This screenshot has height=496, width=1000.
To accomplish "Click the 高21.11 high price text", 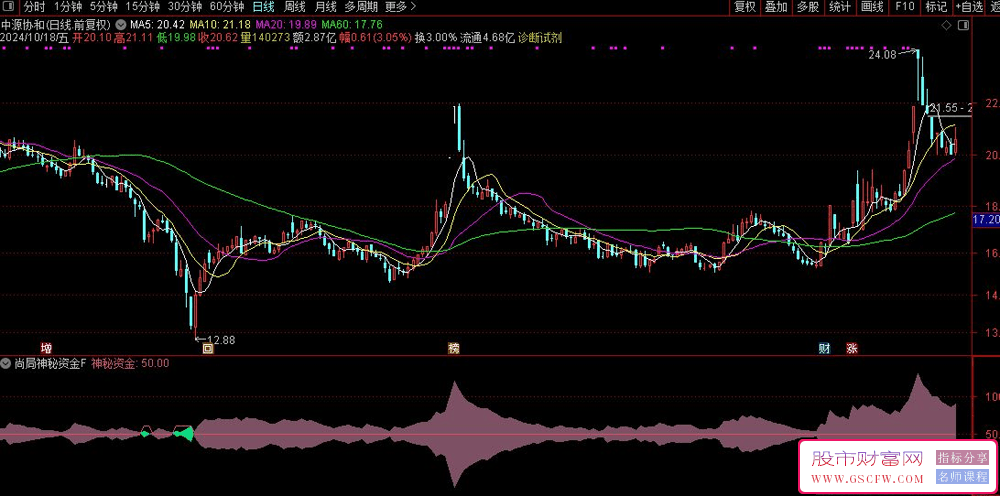I will click(x=133, y=38).
